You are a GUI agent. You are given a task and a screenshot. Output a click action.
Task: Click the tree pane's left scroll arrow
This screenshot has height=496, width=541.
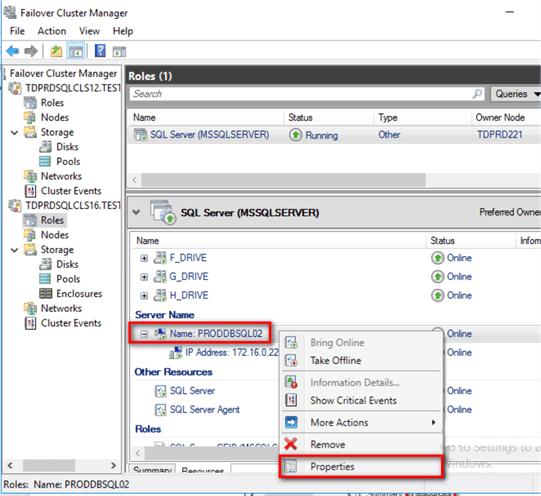click(10, 465)
